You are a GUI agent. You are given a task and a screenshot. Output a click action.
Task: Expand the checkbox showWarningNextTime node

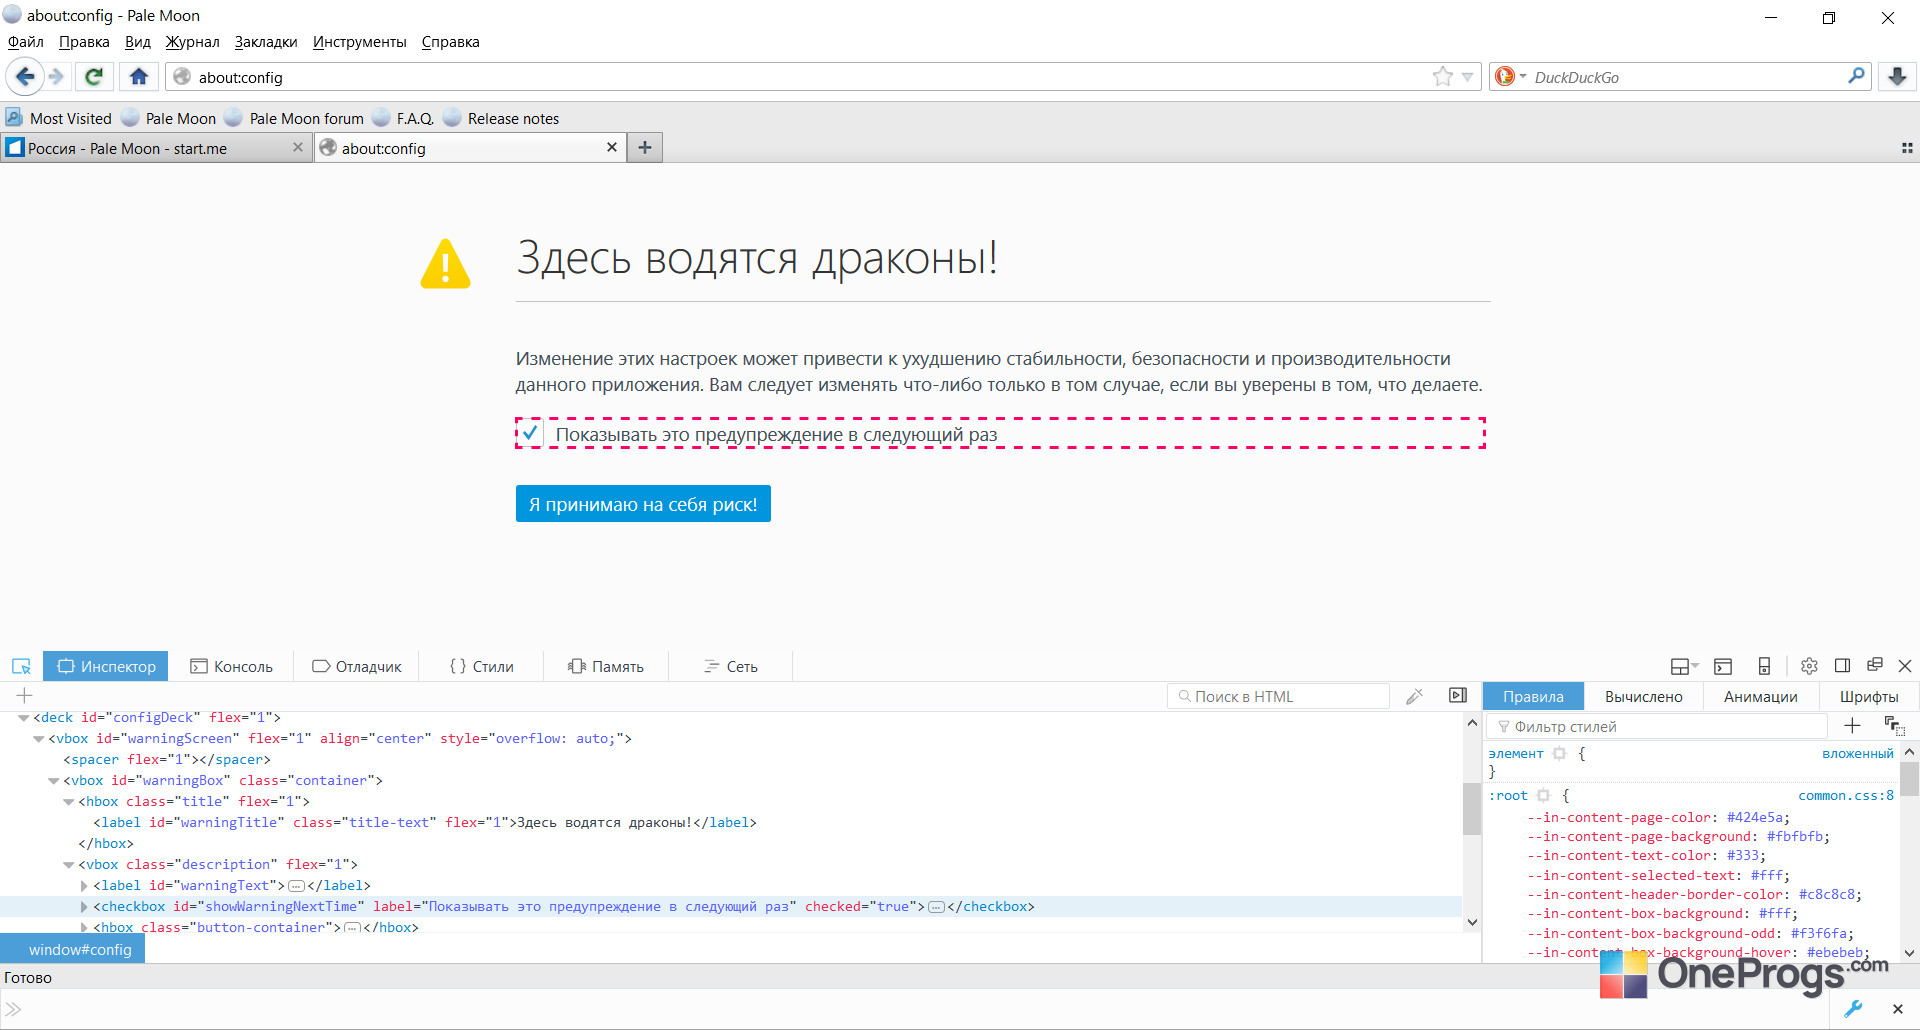pyautogui.click(x=84, y=907)
